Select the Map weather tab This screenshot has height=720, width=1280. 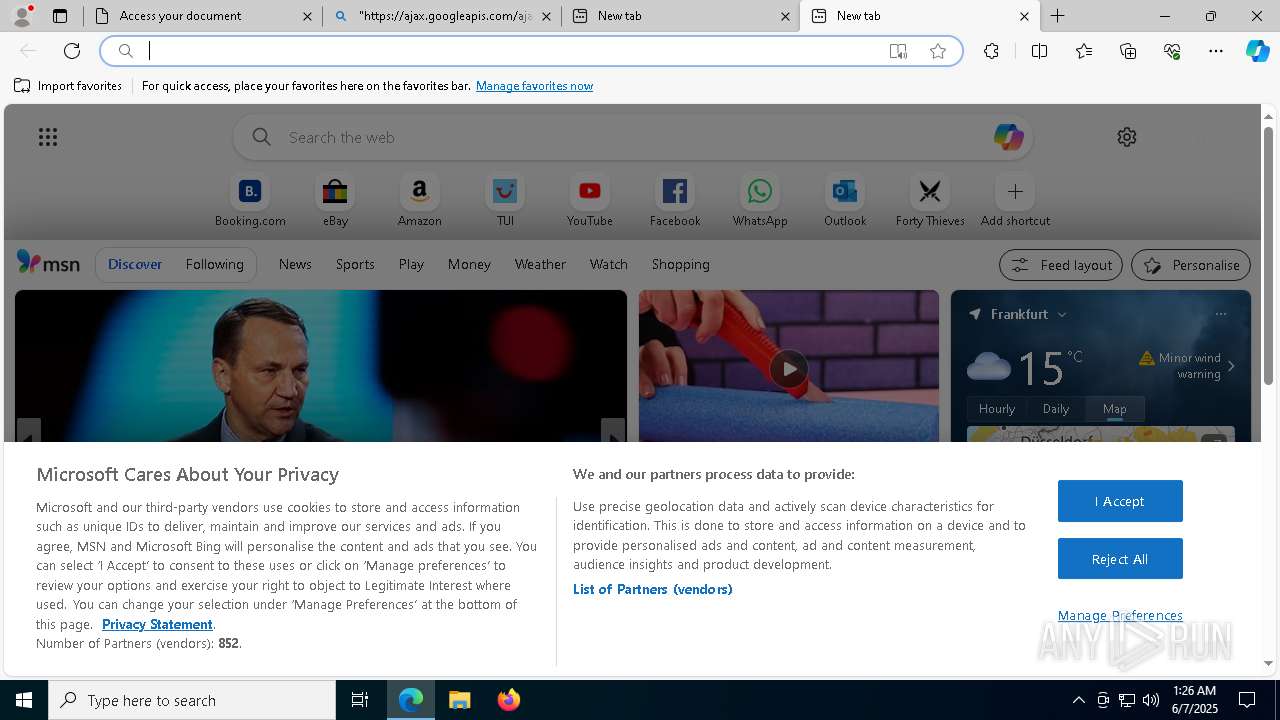click(1115, 408)
